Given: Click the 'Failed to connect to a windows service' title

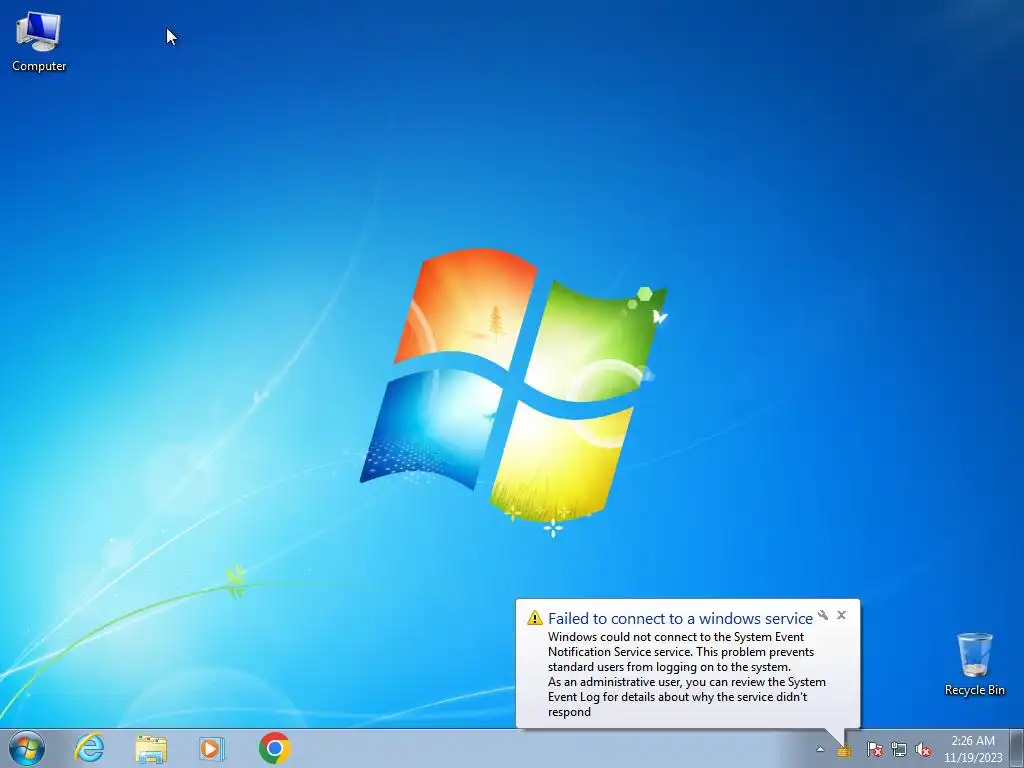Looking at the screenshot, I should coord(680,618).
